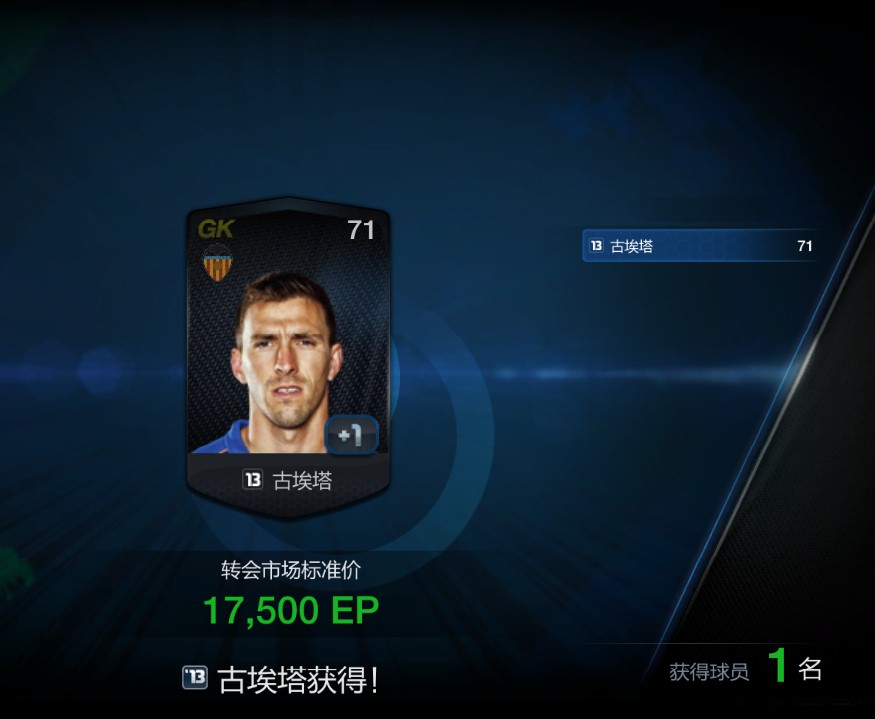Click the Valencia club crest on card
This screenshot has height=719, width=875.
217,263
